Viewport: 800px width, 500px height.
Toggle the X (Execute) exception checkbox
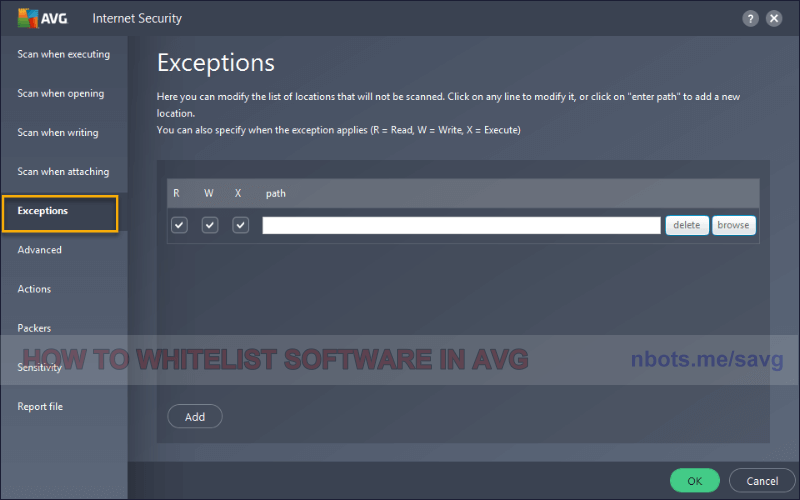coord(240,225)
